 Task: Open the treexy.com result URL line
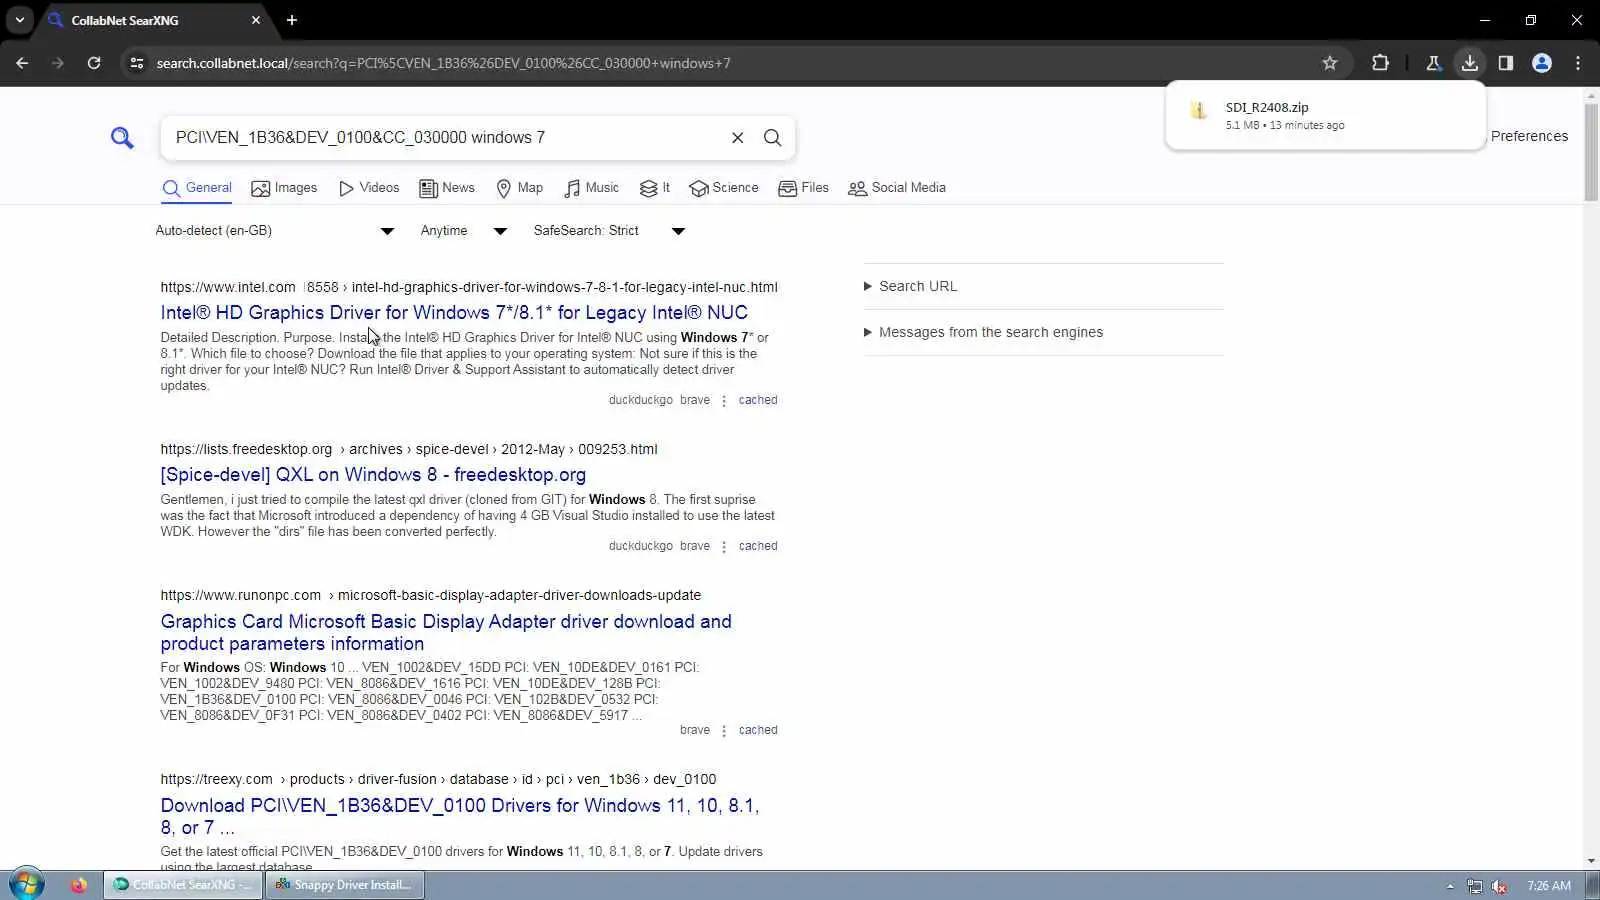click(x=438, y=779)
